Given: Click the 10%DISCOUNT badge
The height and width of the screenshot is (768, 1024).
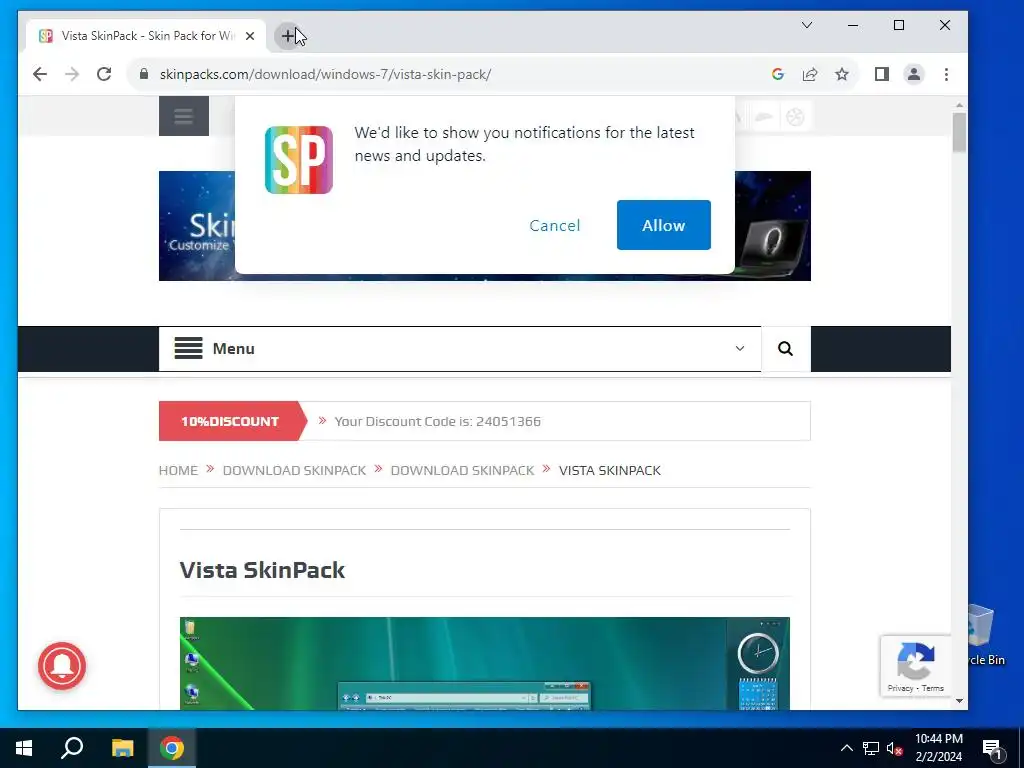Looking at the screenshot, I should point(230,421).
